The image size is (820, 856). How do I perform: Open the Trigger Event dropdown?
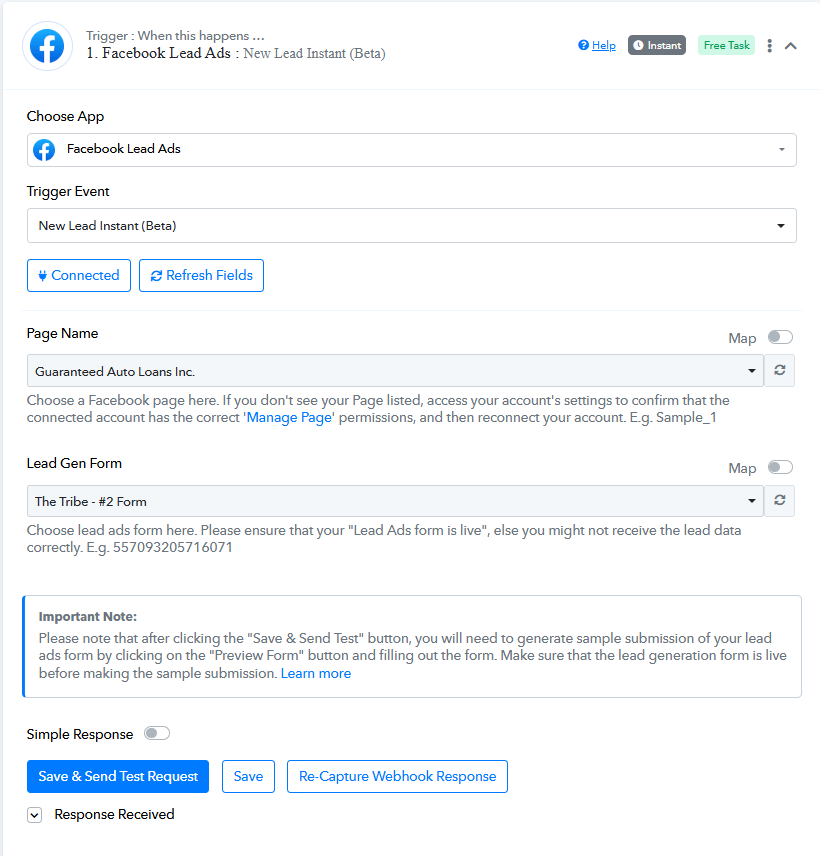click(x=412, y=225)
